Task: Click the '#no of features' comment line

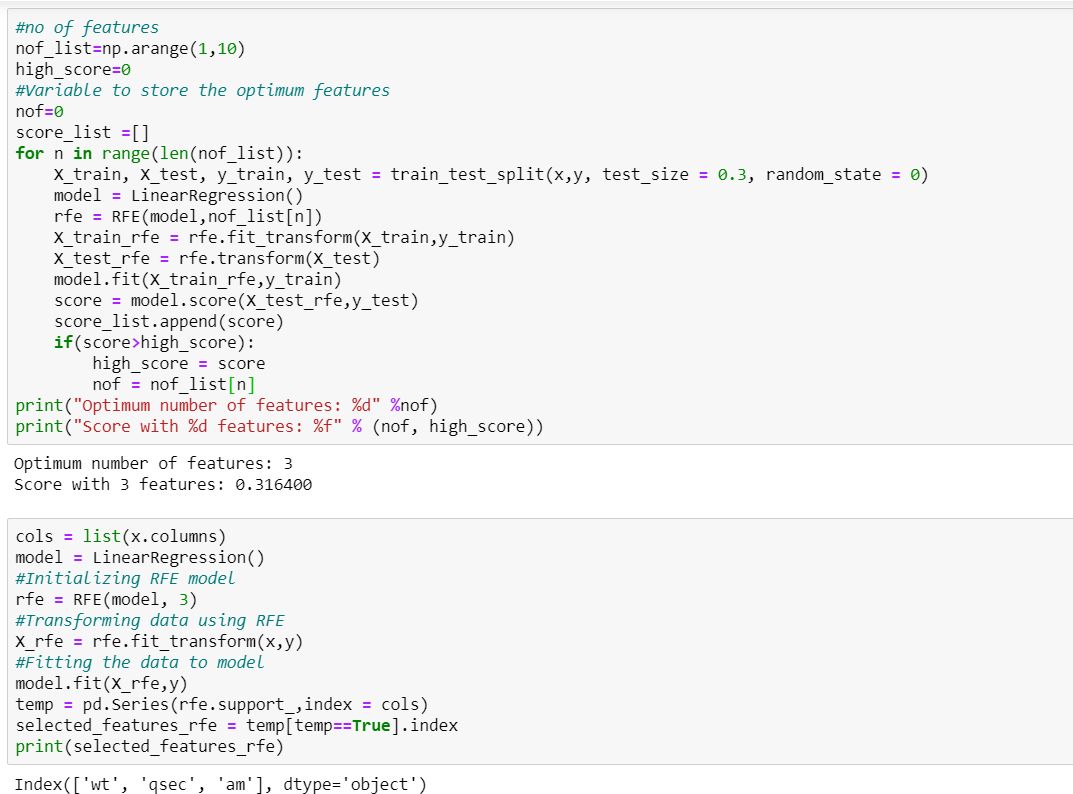Action: coord(87,27)
